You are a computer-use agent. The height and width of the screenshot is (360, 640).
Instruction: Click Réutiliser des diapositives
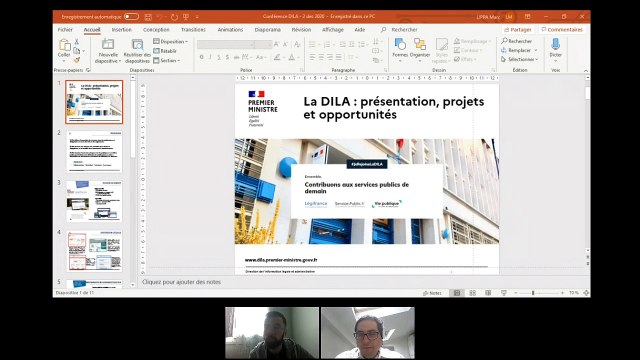[x=137, y=51]
